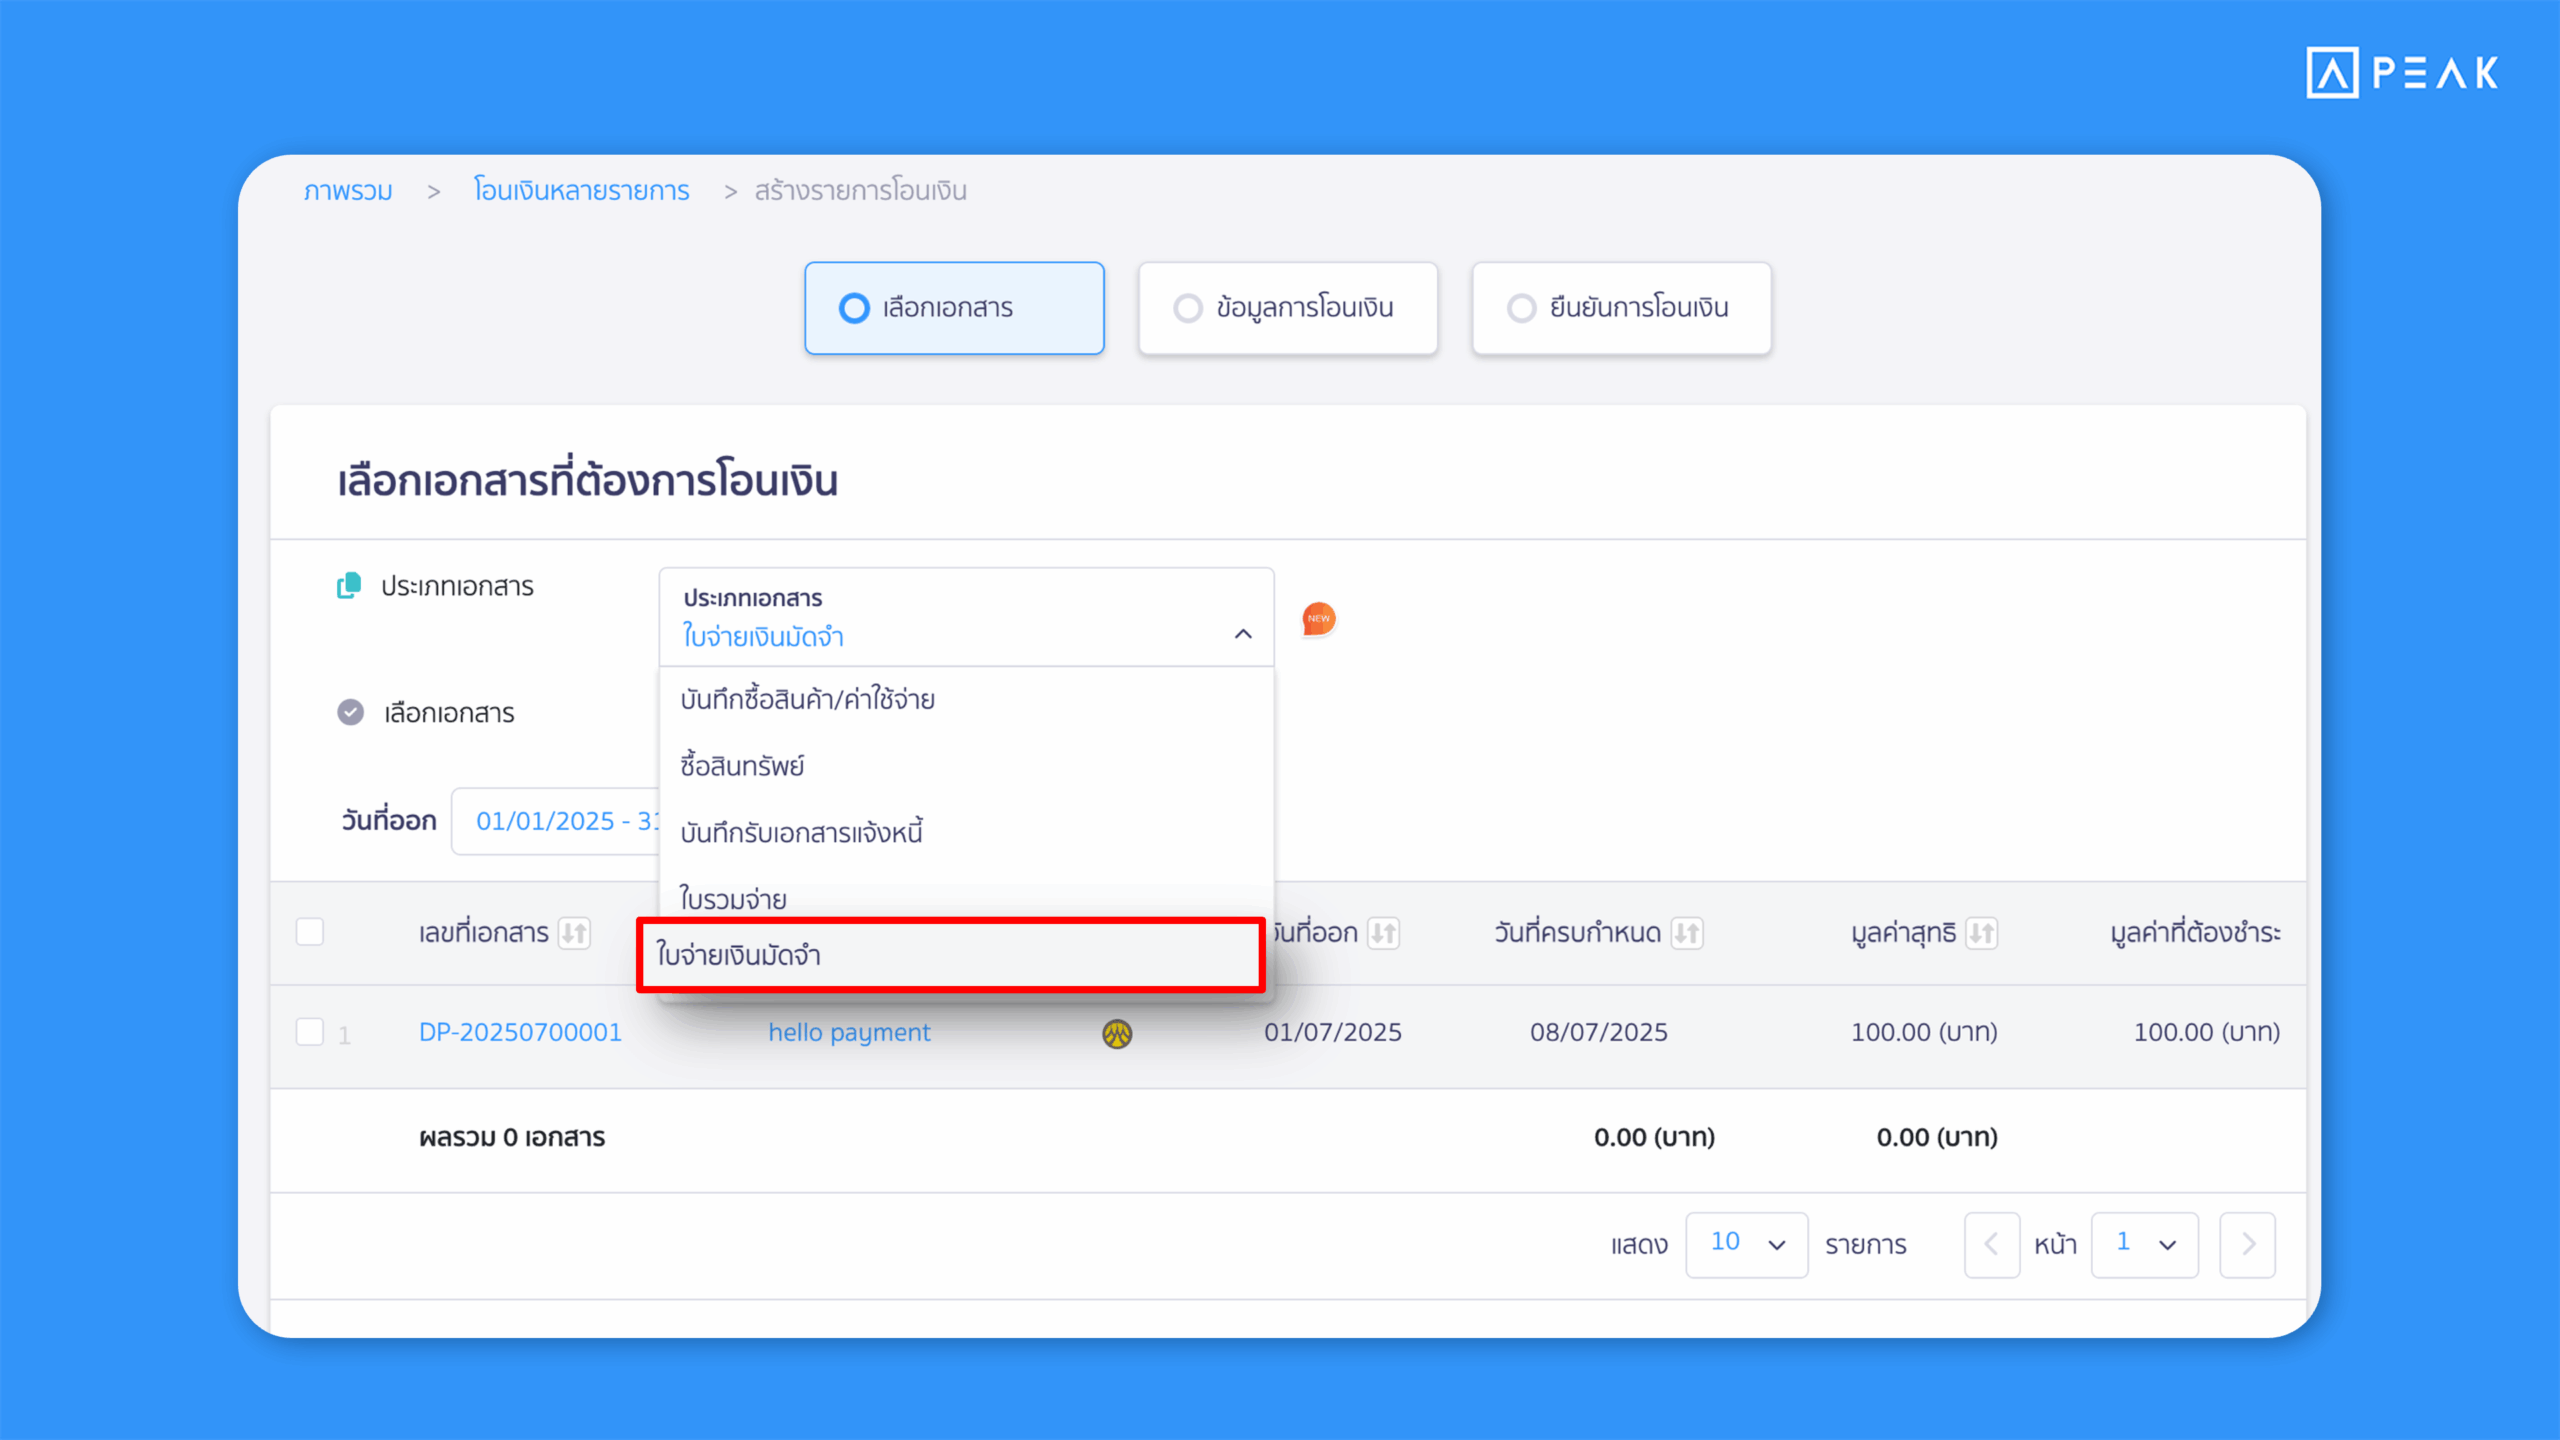Click the document type (ประเภทเอกสาร) copy icon

348,586
